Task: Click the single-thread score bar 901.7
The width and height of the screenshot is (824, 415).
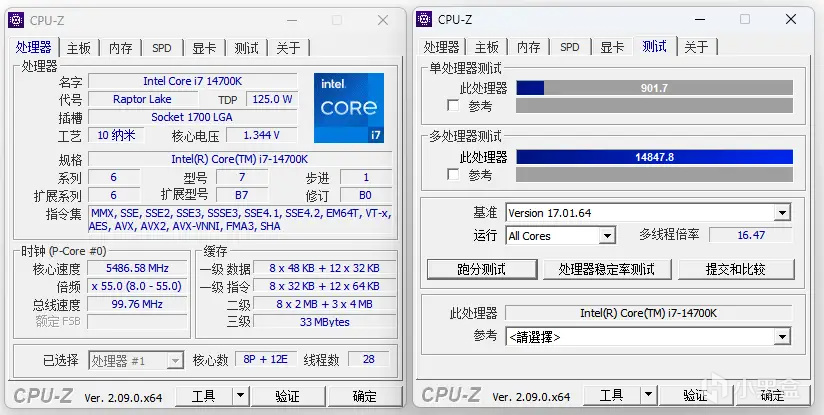Action: [x=654, y=88]
